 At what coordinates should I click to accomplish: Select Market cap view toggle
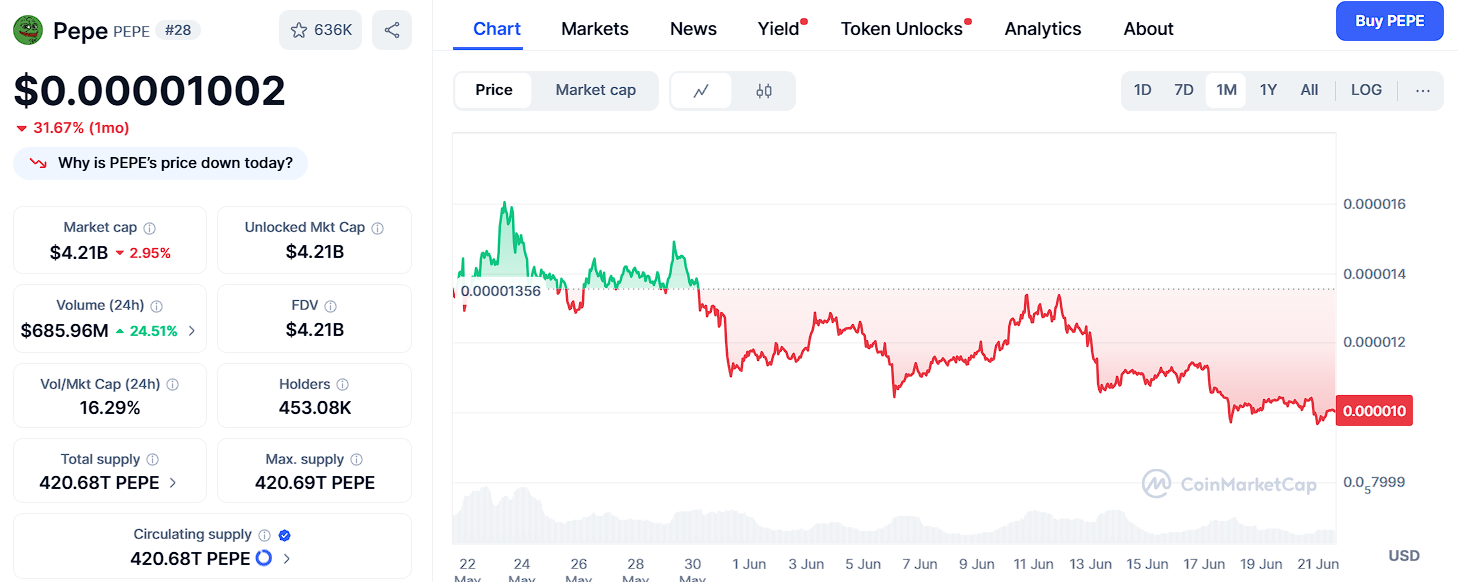[x=595, y=90]
